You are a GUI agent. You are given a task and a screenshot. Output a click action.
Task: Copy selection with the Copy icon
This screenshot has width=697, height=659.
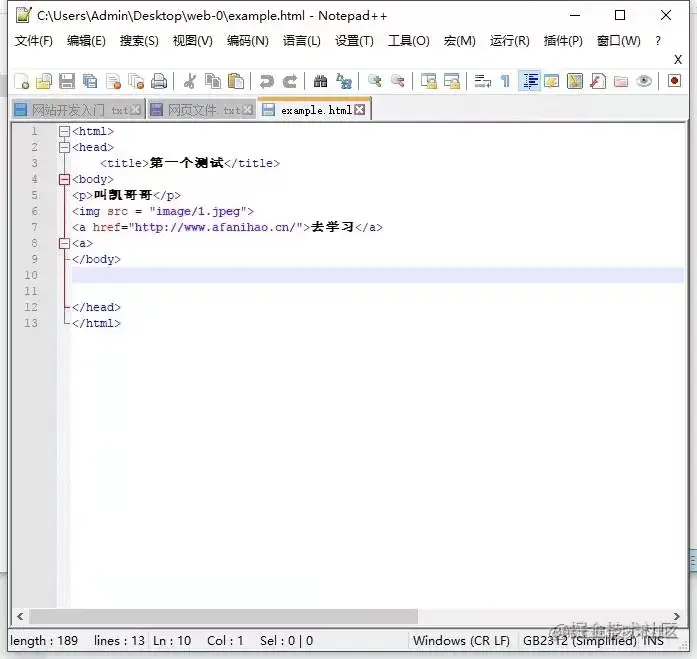click(x=213, y=81)
